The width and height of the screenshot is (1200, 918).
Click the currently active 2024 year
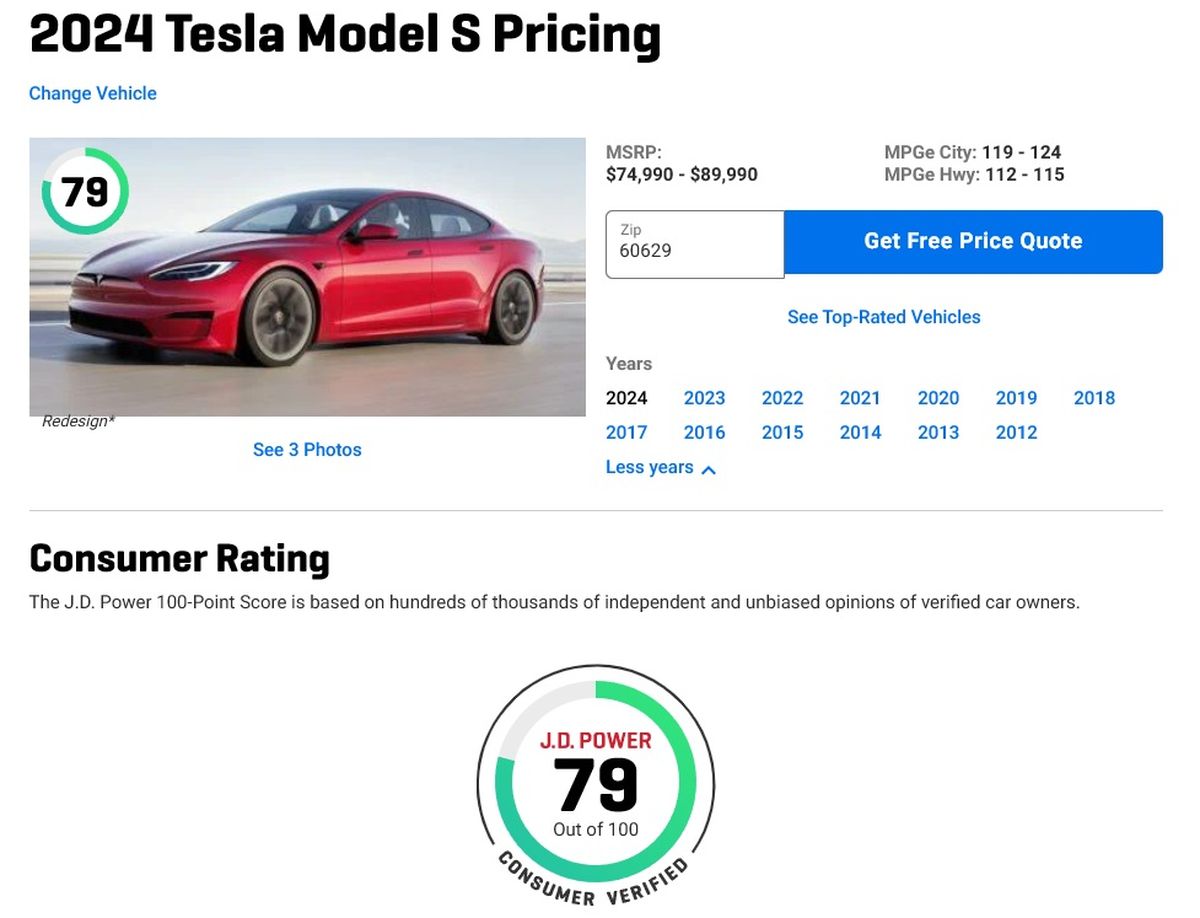pos(627,398)
